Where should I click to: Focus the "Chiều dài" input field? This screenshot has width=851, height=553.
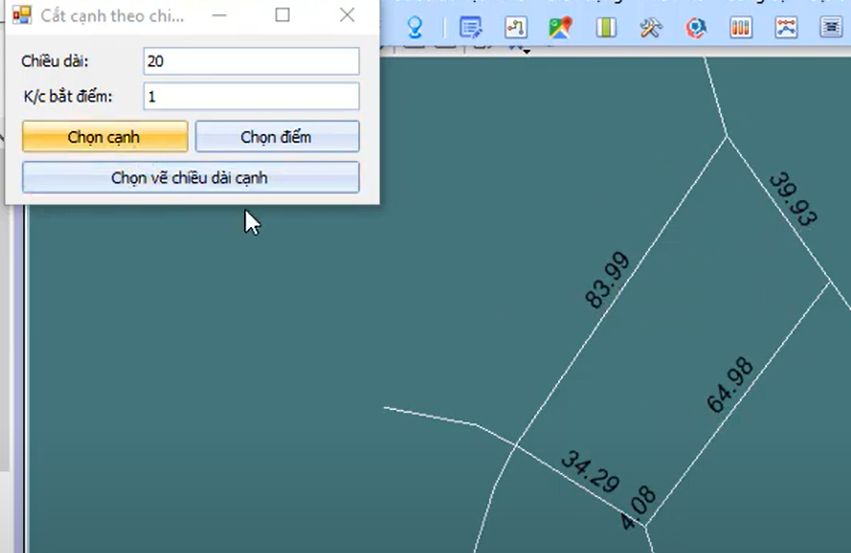coord(250,62)
